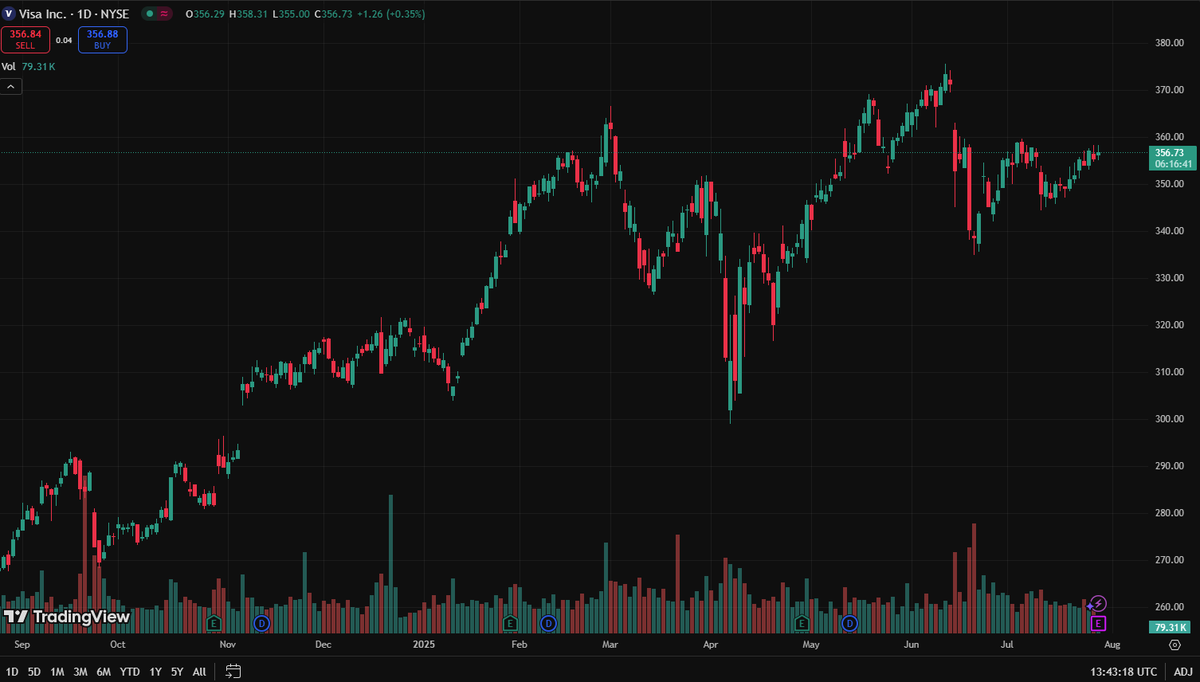The width and height of the screenshot is (1200, 682).
Task: Select the 1M time range
Action: (57, 671)
